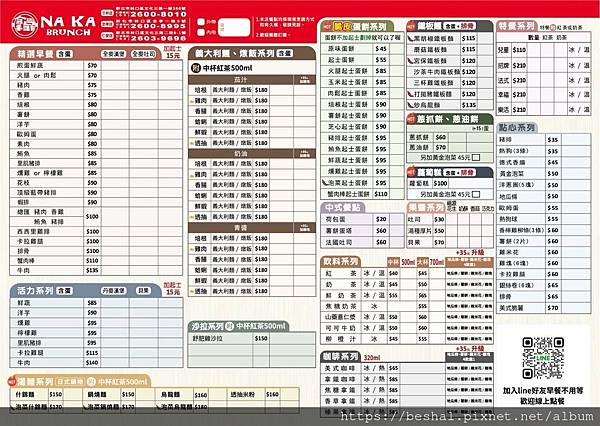Screen dimensions: 600x426
Task: Click 兒童 $110 set meal row
Action: (x=543, y=50)
